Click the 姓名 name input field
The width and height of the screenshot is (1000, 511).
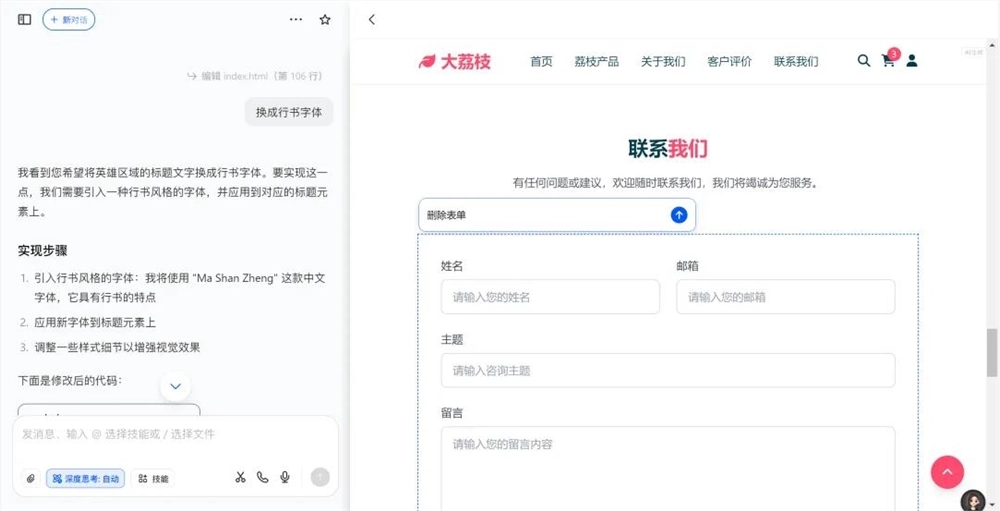pos(550,297)
